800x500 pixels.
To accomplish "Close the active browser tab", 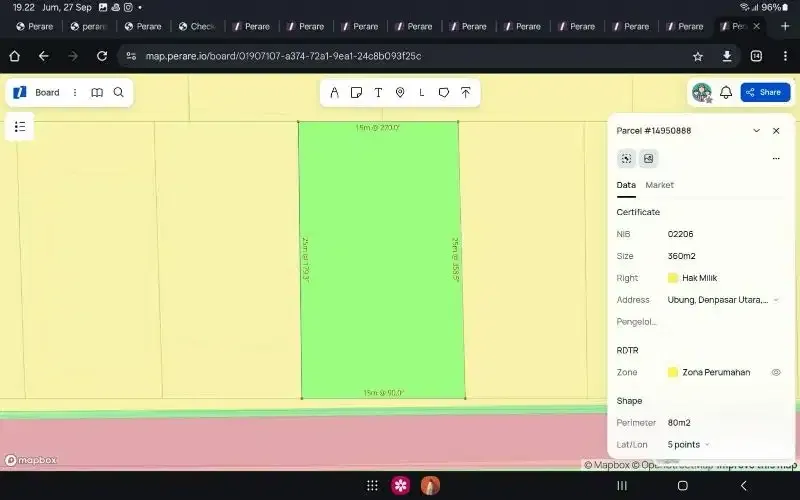I will [757, 26].
